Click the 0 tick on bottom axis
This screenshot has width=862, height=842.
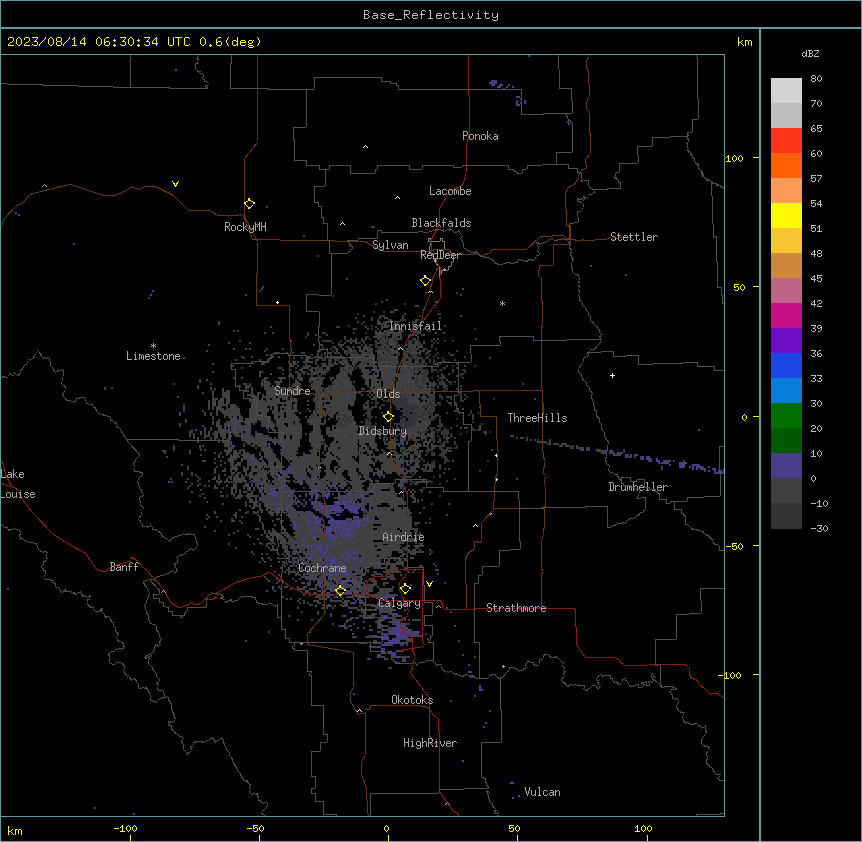[x=386, y=828]
